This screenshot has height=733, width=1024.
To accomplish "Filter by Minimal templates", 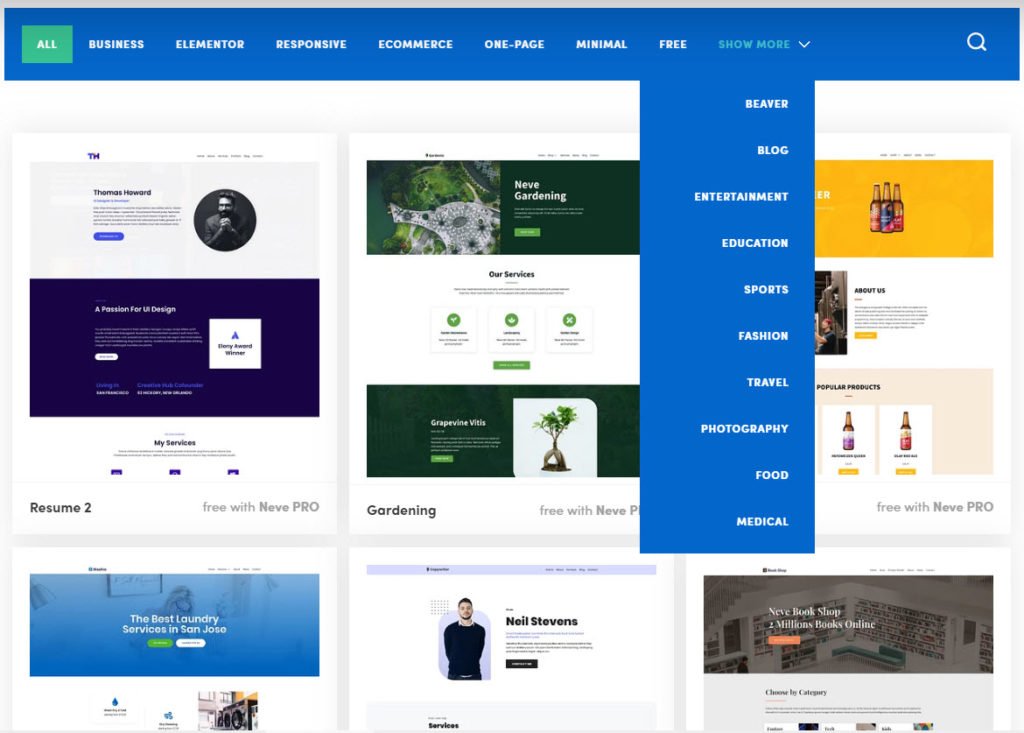I will tap(601, 44).
